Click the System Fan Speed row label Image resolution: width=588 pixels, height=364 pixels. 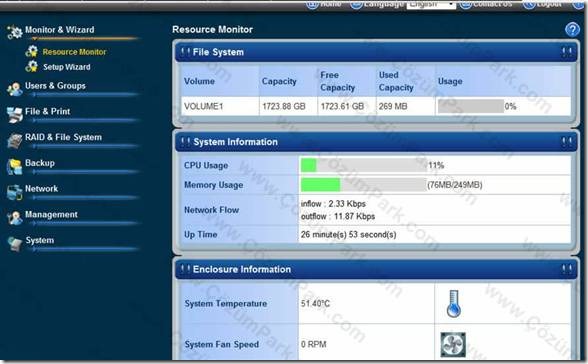click(x=222, y=344)
